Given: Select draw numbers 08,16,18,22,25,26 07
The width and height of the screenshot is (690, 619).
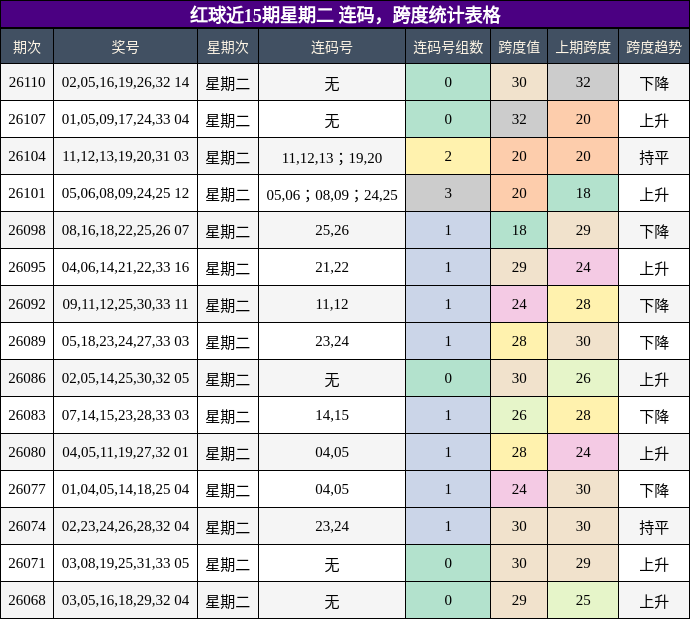Looking at the screenshot, I should point(125,230).
